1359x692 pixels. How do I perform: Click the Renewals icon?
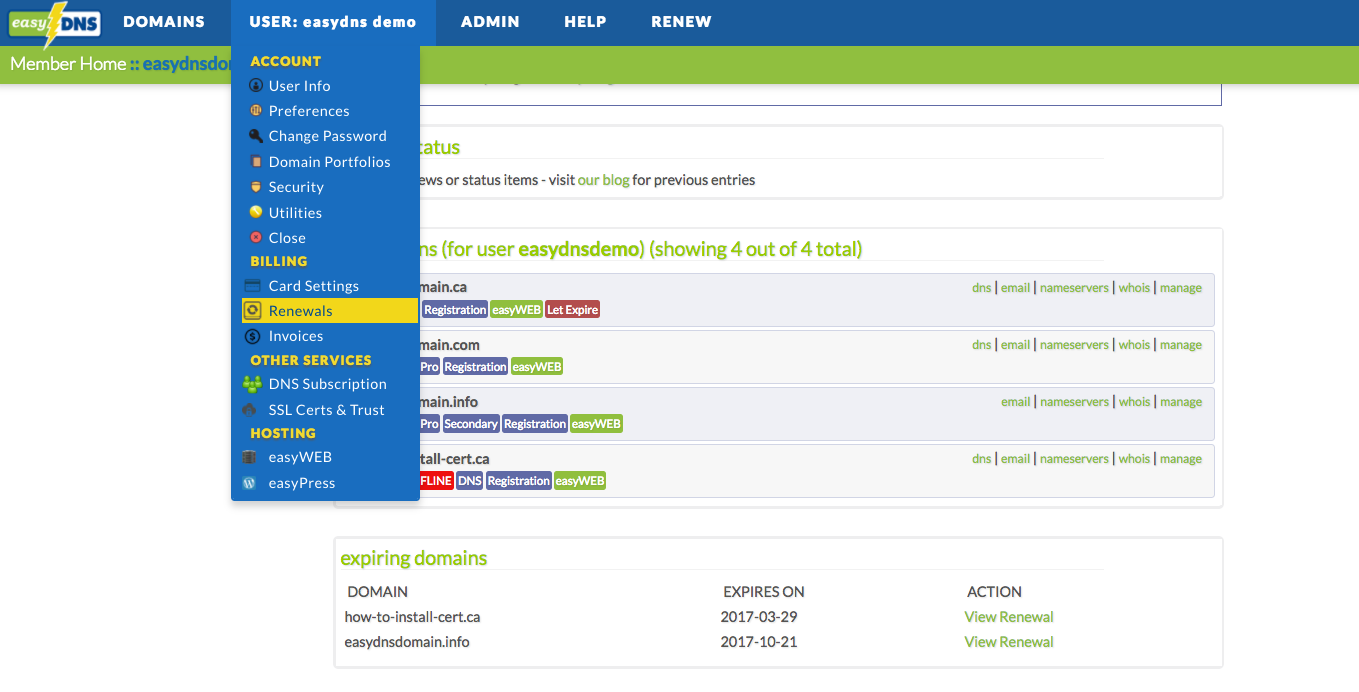(253, 311)
